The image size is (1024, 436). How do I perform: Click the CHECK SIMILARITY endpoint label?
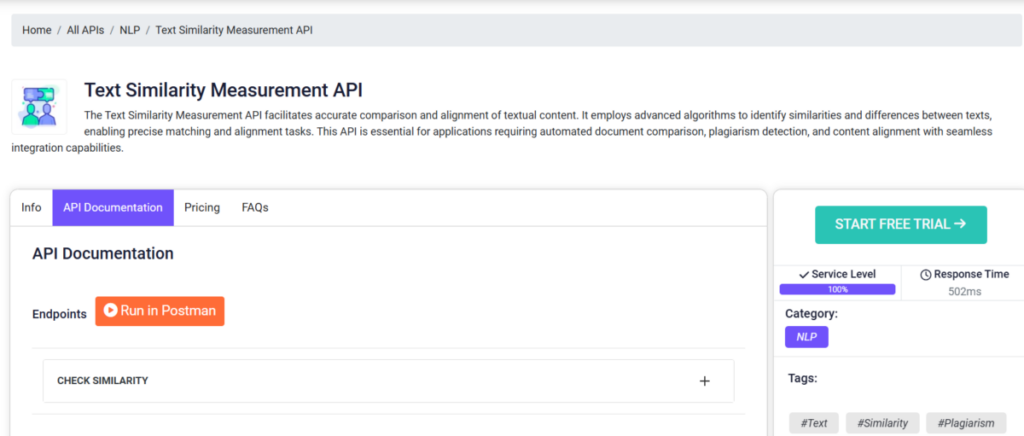coord(103,381)
